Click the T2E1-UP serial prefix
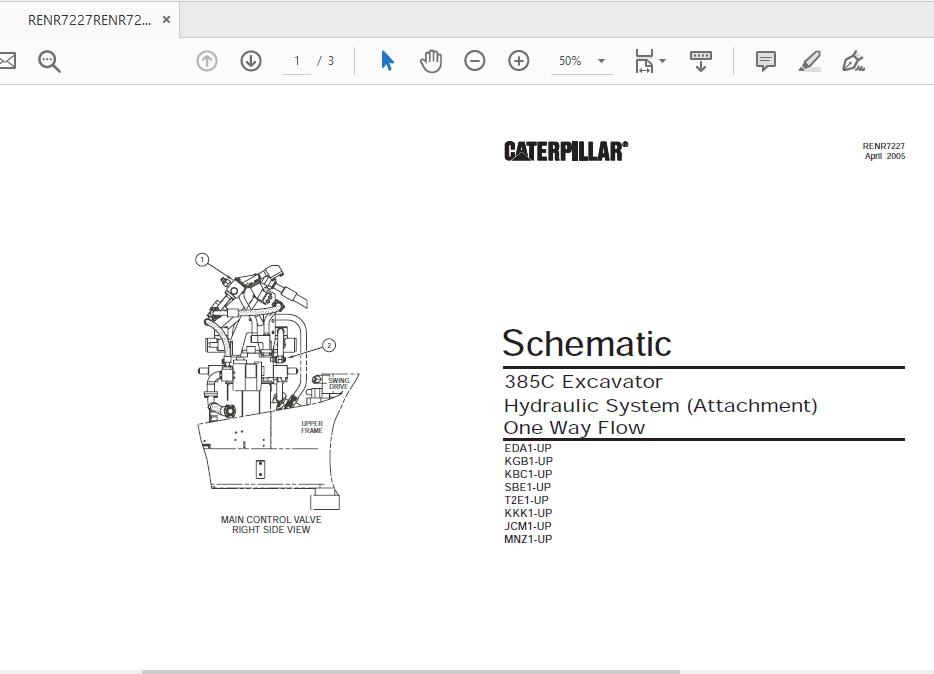This screenshot has height=674, width=934. 527,500
